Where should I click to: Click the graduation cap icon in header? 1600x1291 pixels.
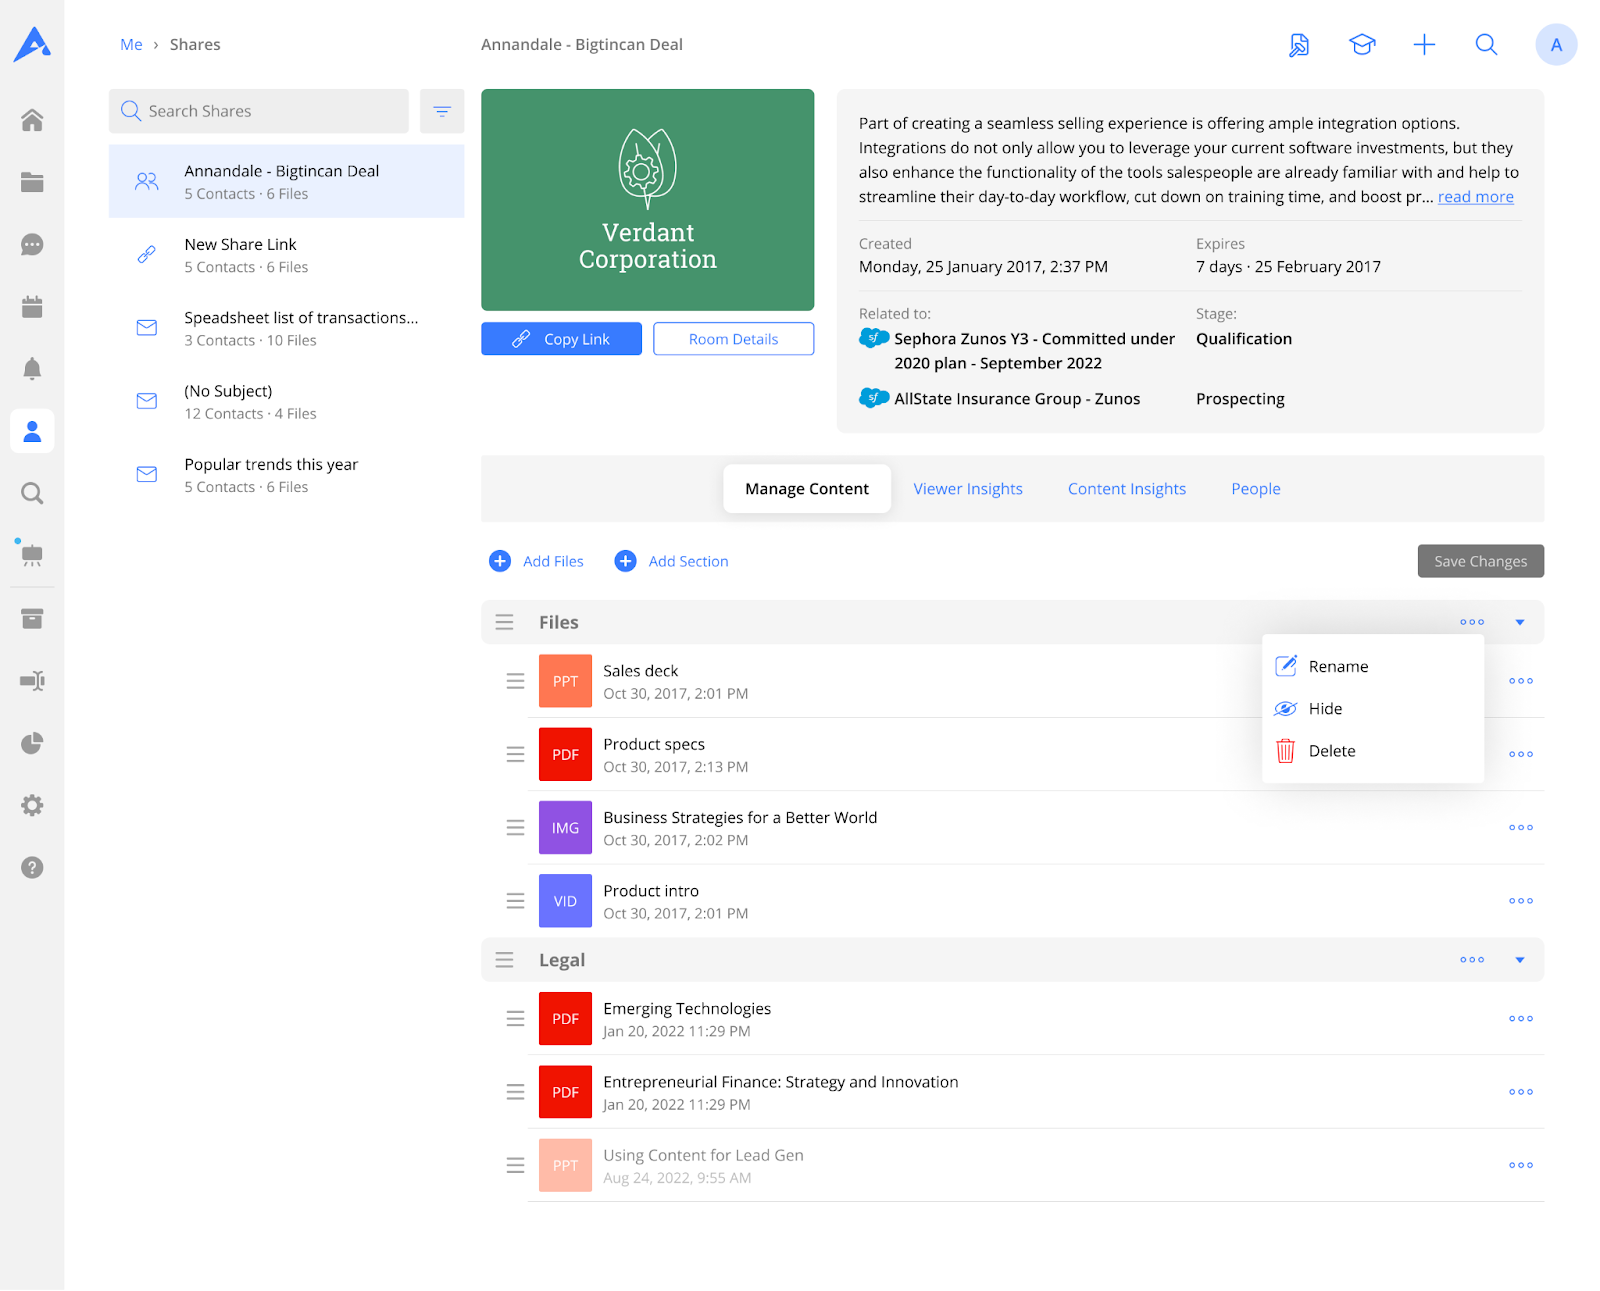(1362, 45)
